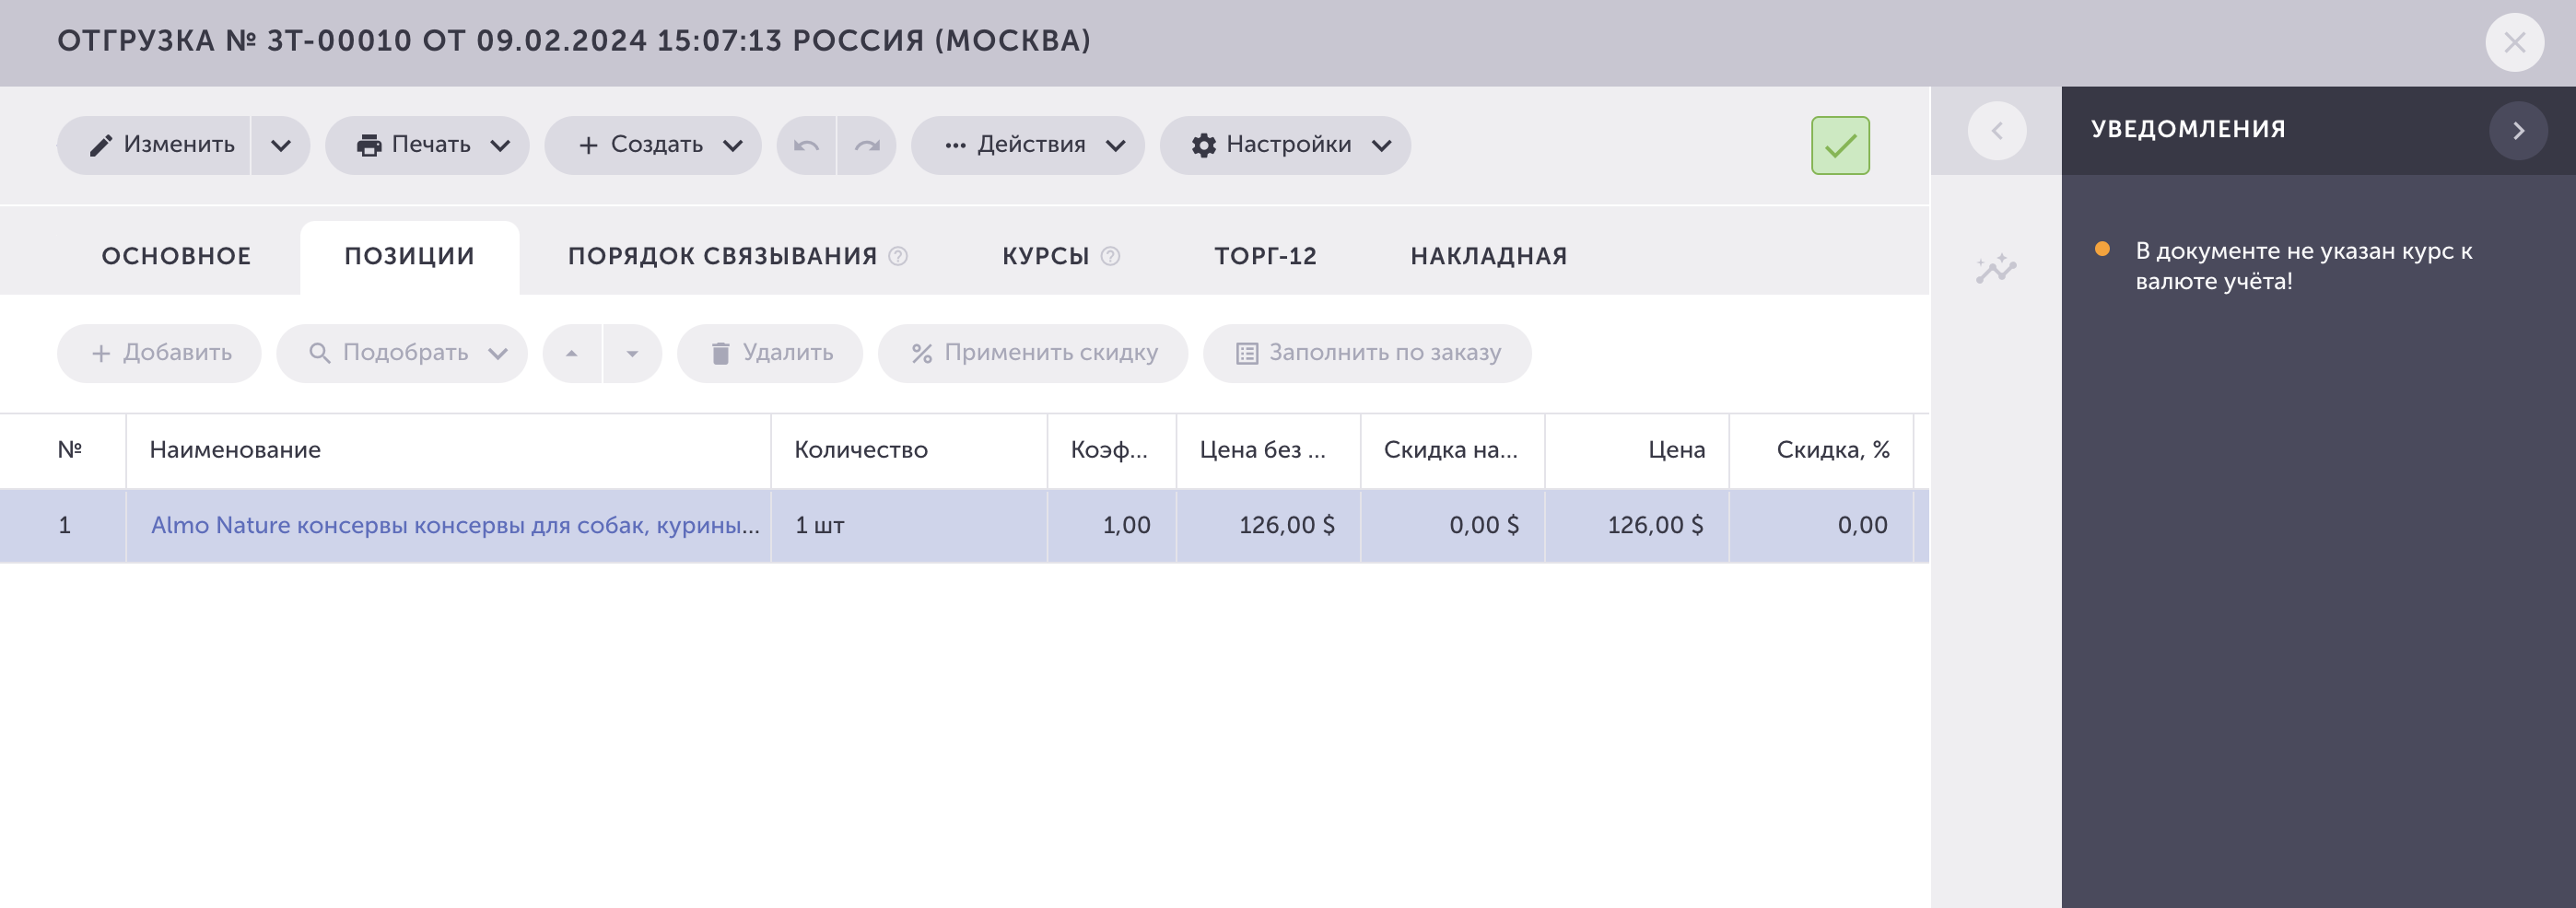Click the Изменить edit button
The height and width of the screenshot is (908, 2576).
click(154, 145)
